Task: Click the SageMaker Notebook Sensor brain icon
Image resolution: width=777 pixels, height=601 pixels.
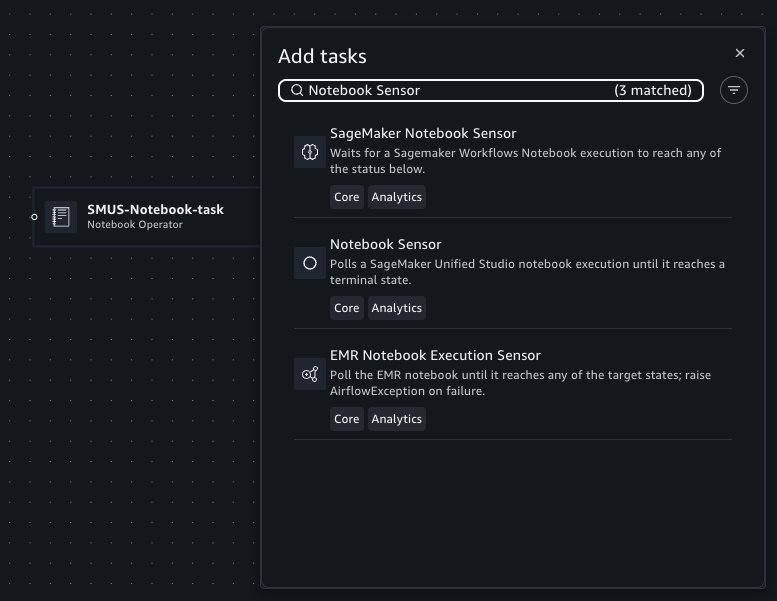Action: pyautogui.click(x=310, y=152)
